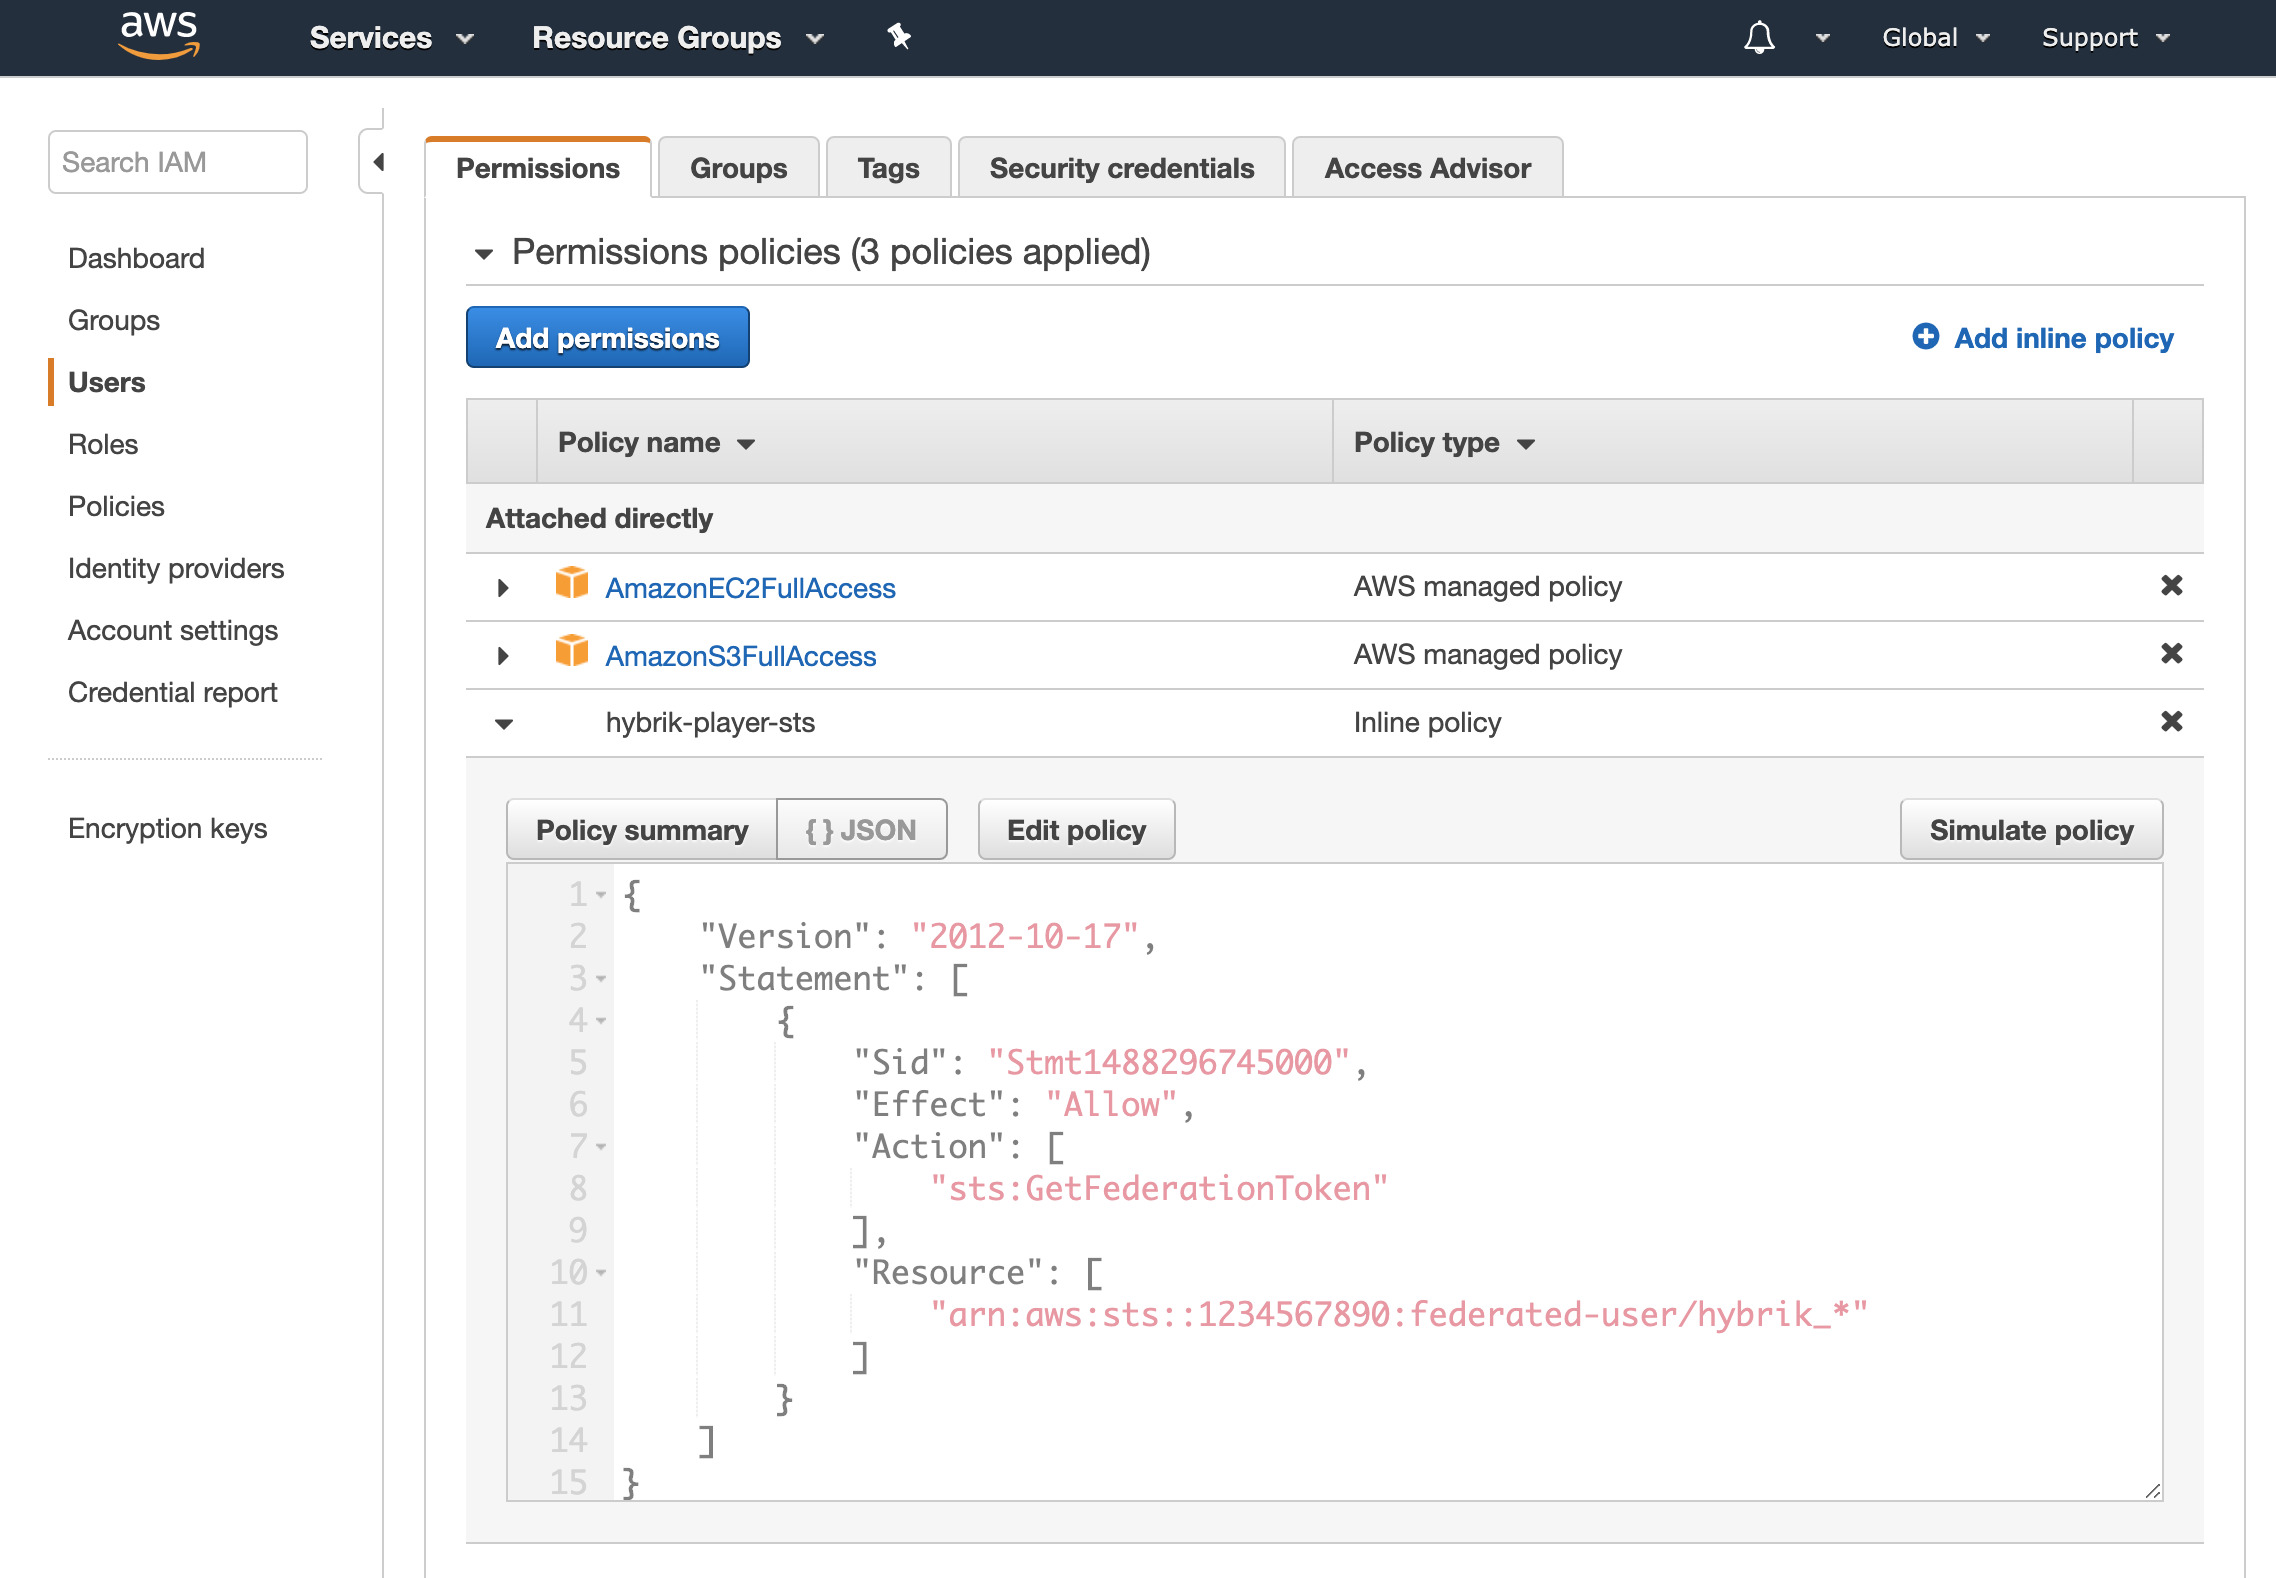Click the "Allow" effect value
2276x1578 pixels.
tap(1111, 1104)
